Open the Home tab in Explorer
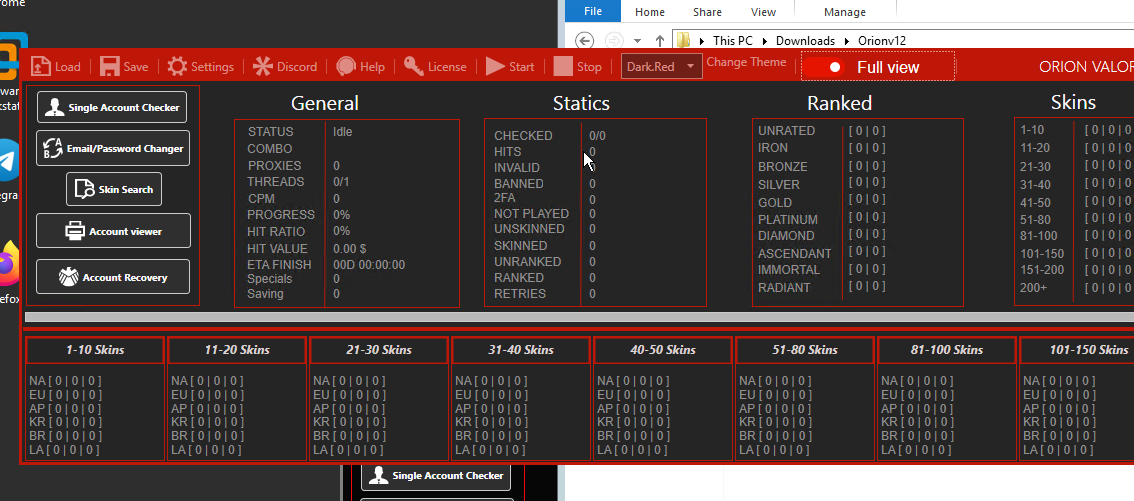 pyautogui.click(x=649, y=12)
